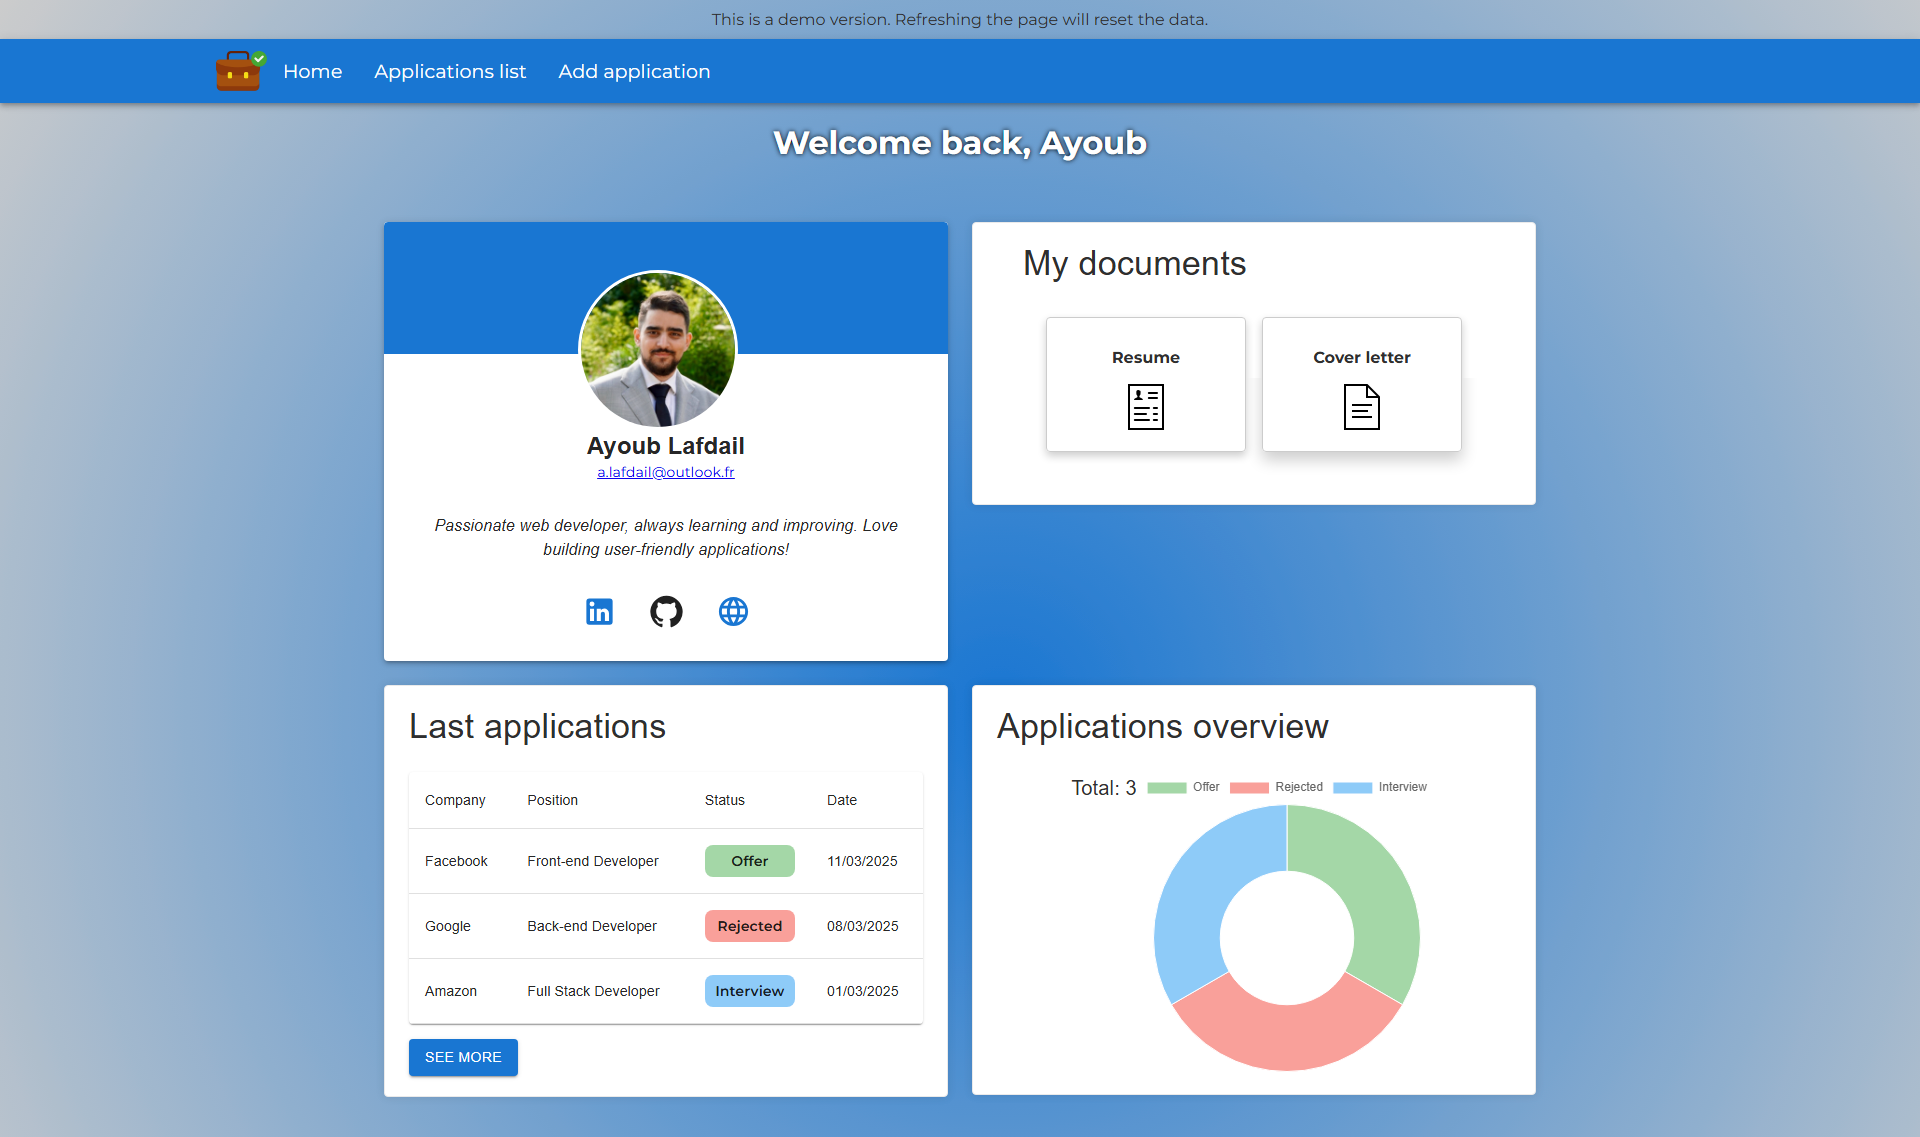Click the Rejected badge for Google

tap(749, 926)
